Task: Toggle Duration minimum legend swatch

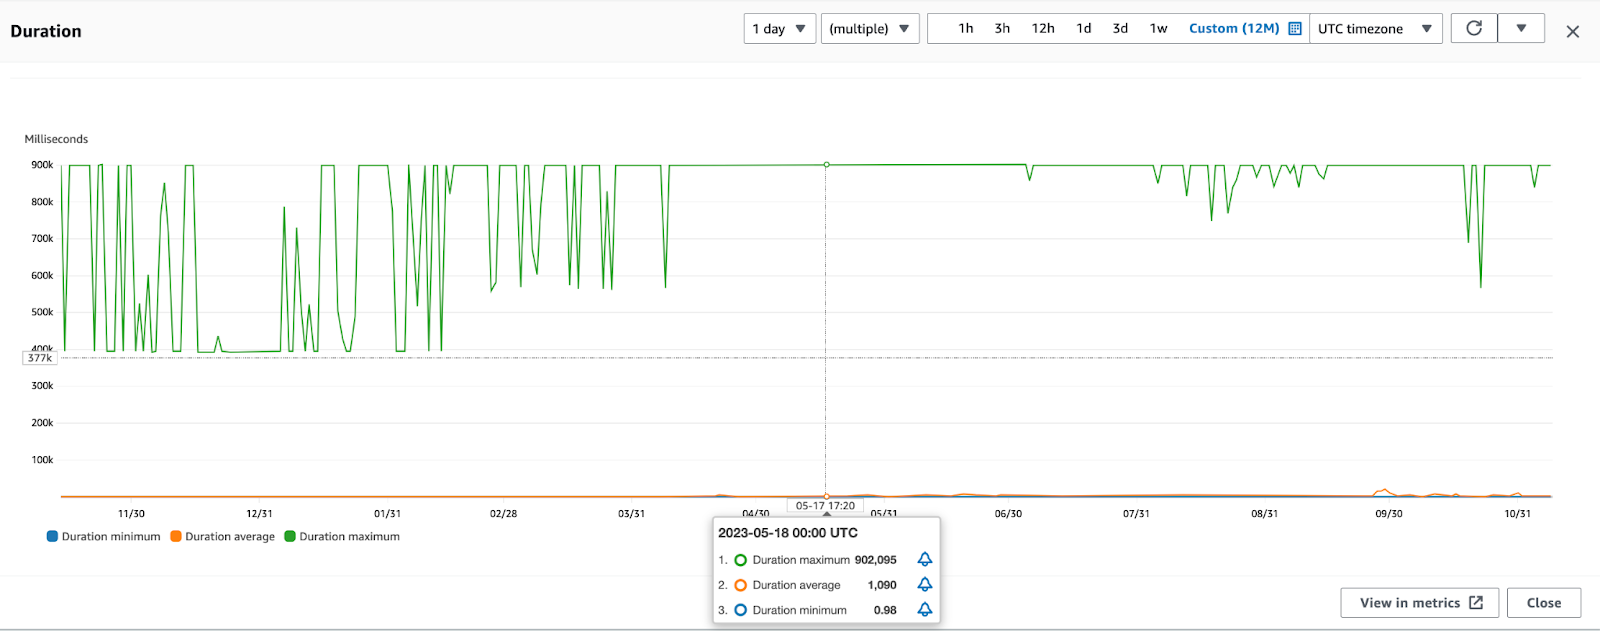Action: [x=52, y=536]
